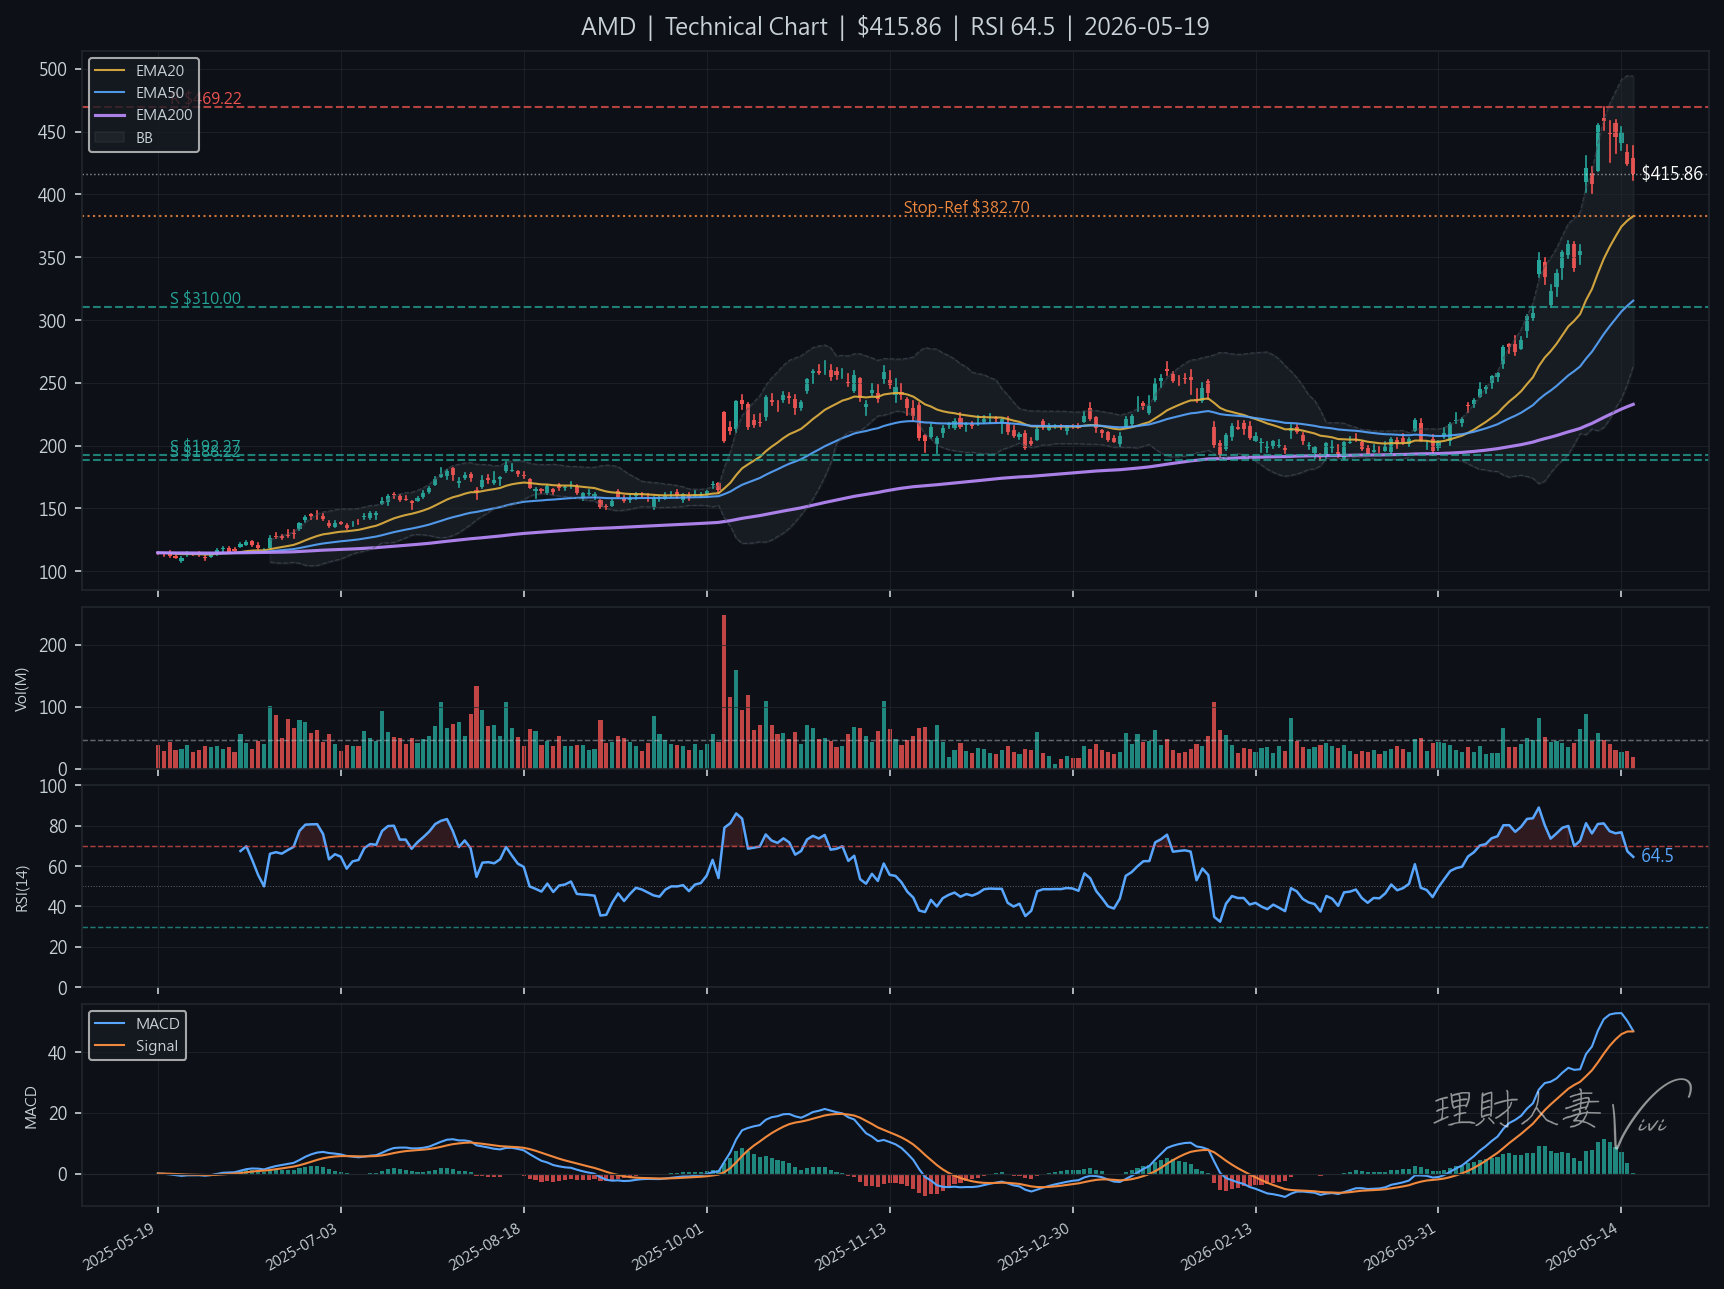Image resolution: width=1724 pixels, height=1289 pixels.
Task: Click the 40 tick on MACD axis
Action: coord(58,1053)
